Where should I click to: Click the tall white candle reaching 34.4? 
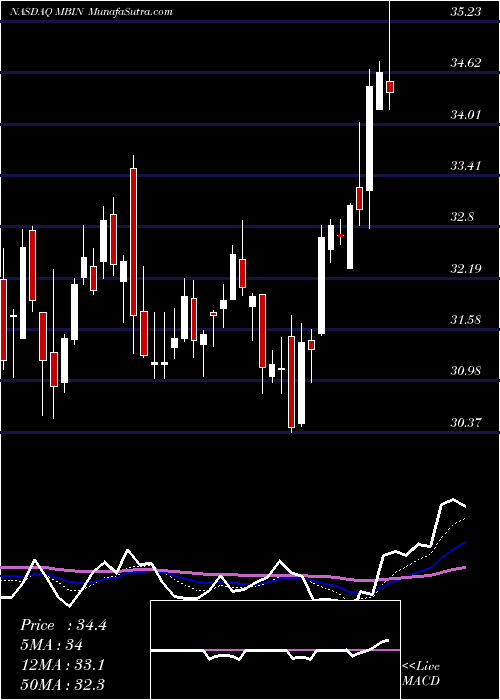369,138
